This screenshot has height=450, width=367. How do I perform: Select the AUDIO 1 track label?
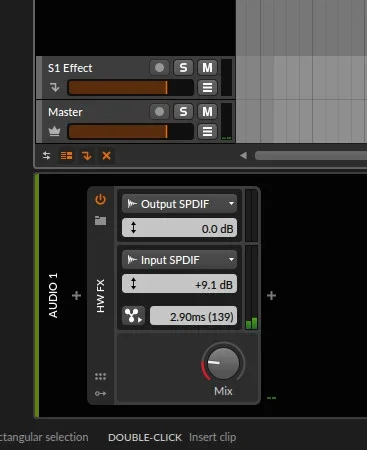coord(53,295)
